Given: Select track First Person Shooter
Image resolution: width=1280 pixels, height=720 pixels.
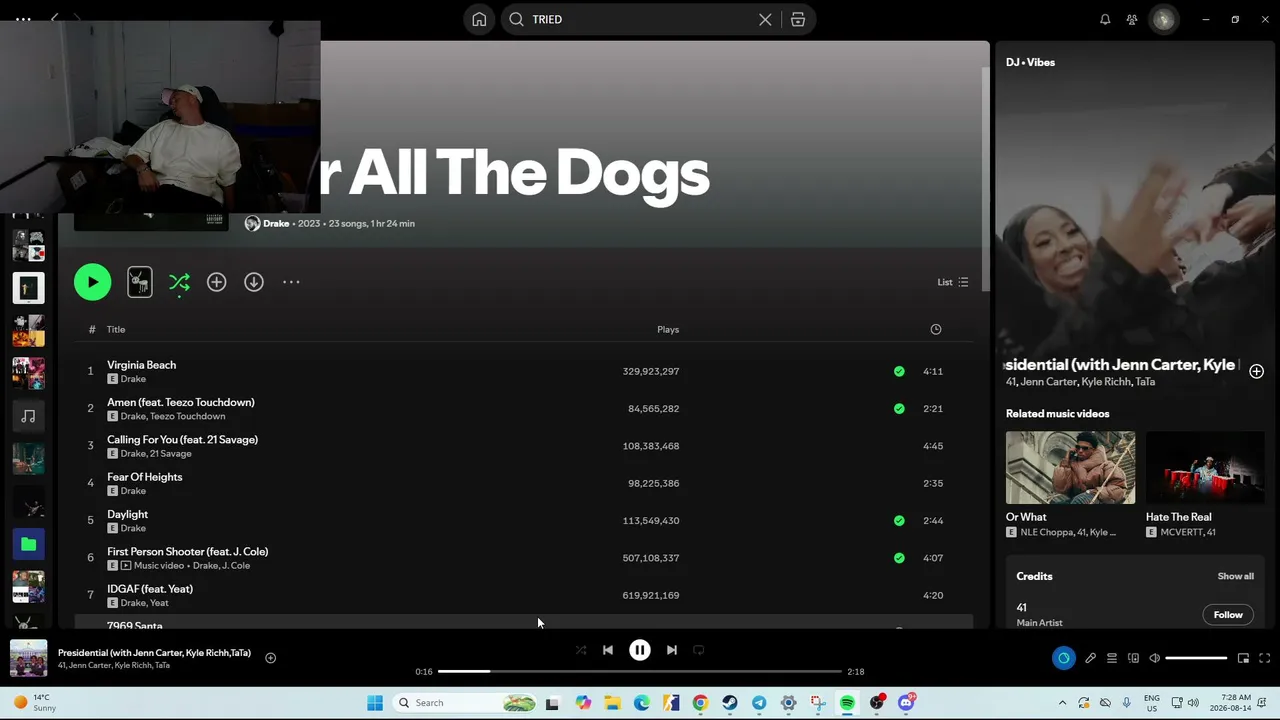Looking at the screenshot, I should pyautogui.click(x=523, y=558).
